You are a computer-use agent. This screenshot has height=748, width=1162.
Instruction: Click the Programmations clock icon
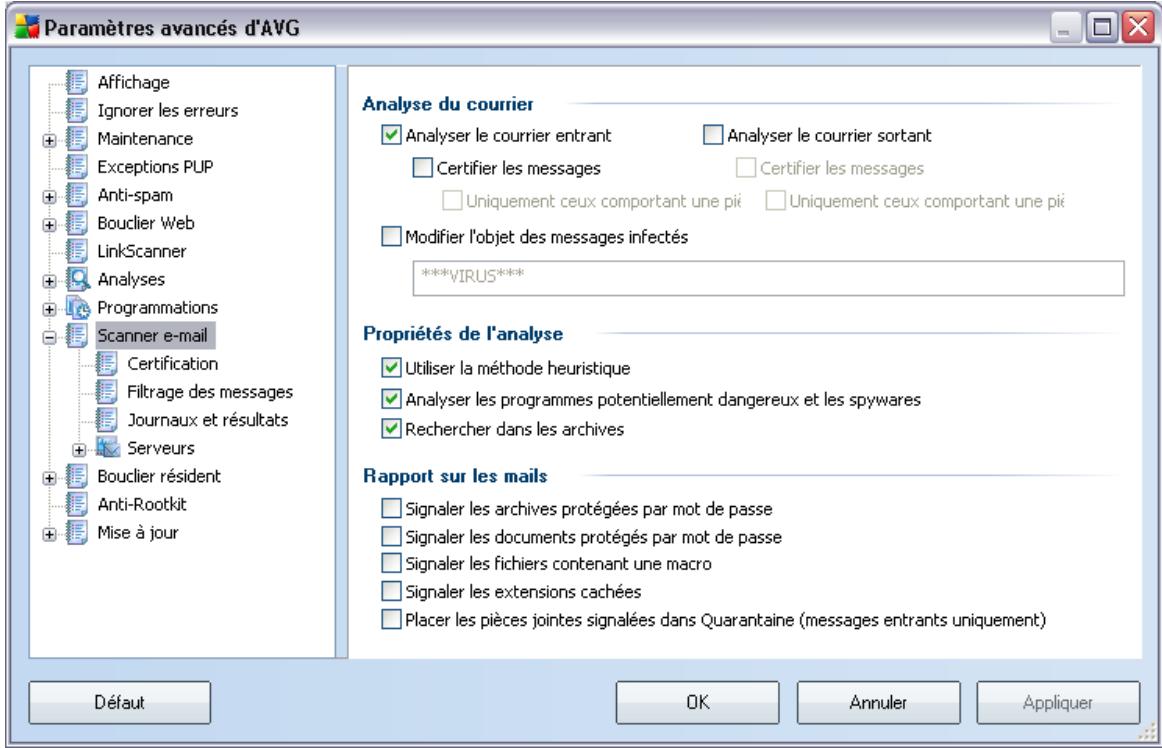pos(78,308)
